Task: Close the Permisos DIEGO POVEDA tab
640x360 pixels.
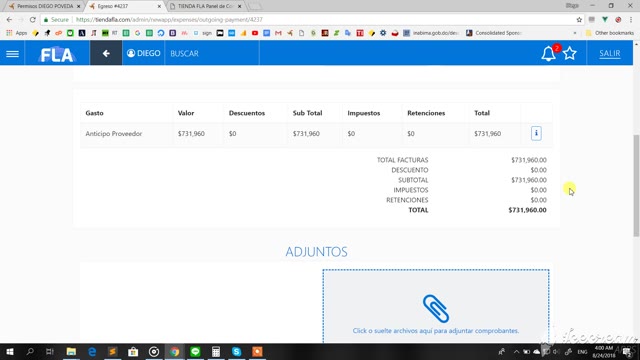Action: coord(78,7)
